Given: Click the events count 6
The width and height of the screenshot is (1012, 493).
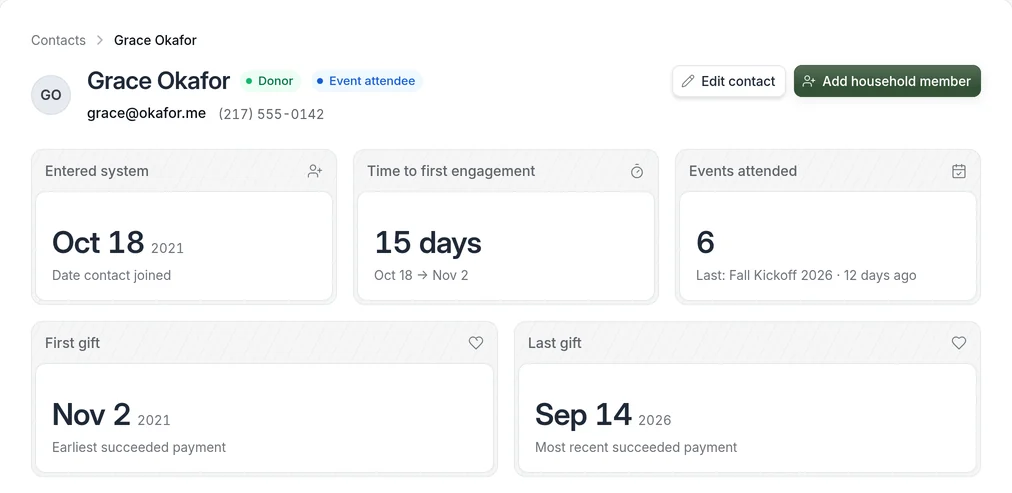Looking at the screenshot, I should point(705,243).
